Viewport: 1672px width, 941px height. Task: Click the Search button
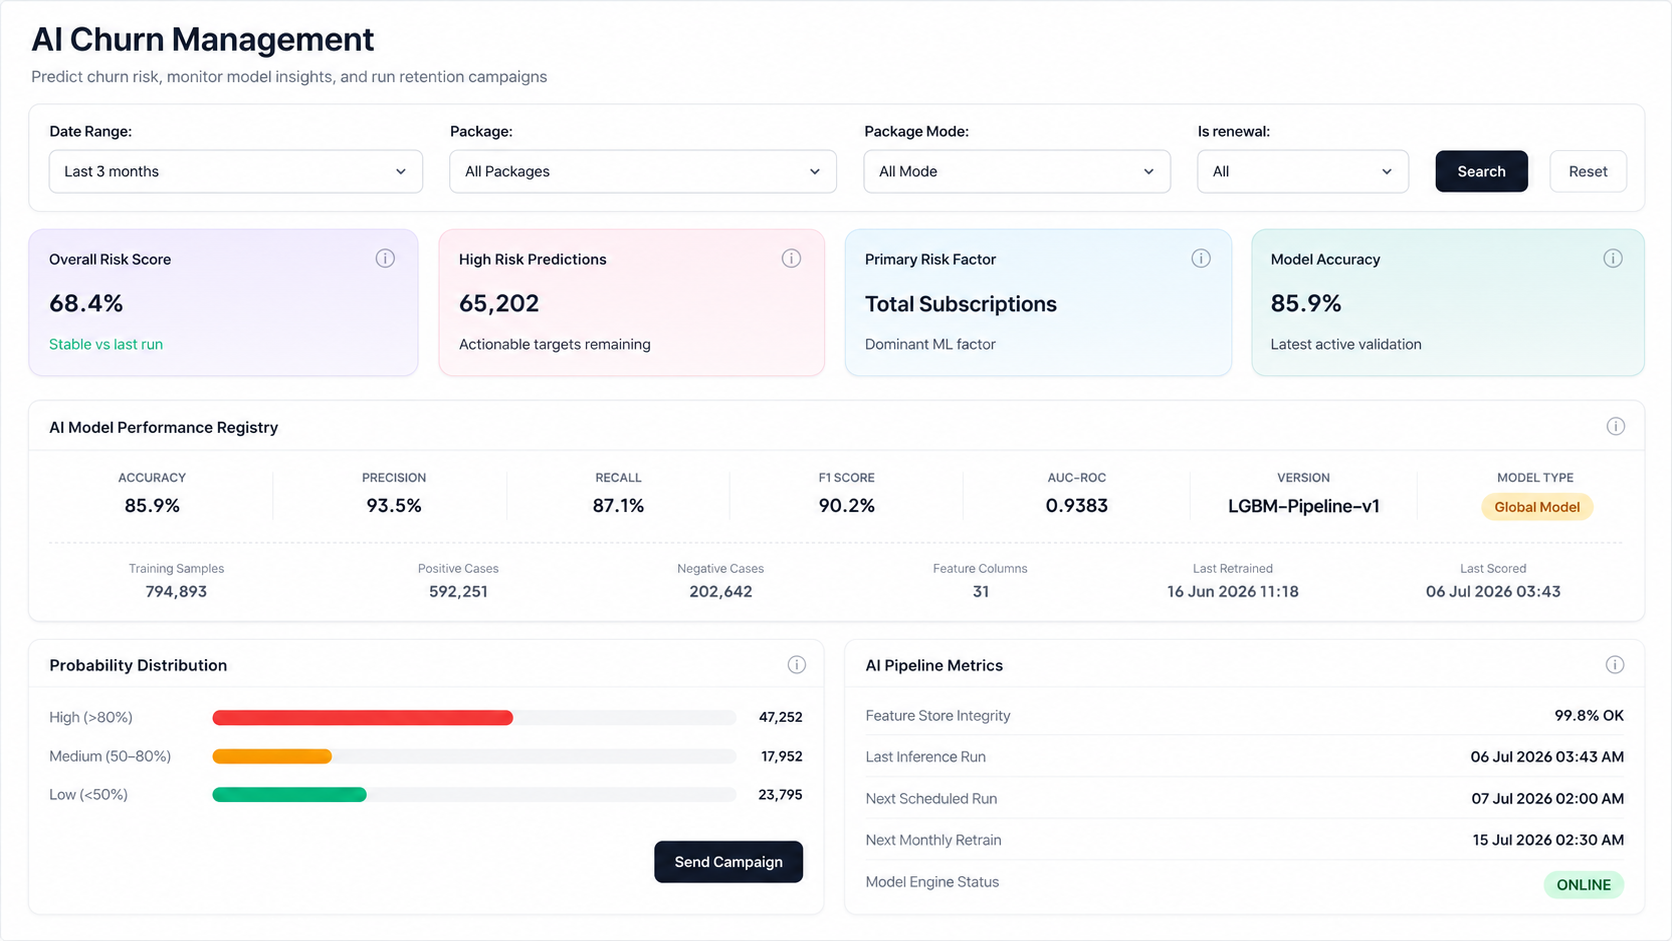1481,171
